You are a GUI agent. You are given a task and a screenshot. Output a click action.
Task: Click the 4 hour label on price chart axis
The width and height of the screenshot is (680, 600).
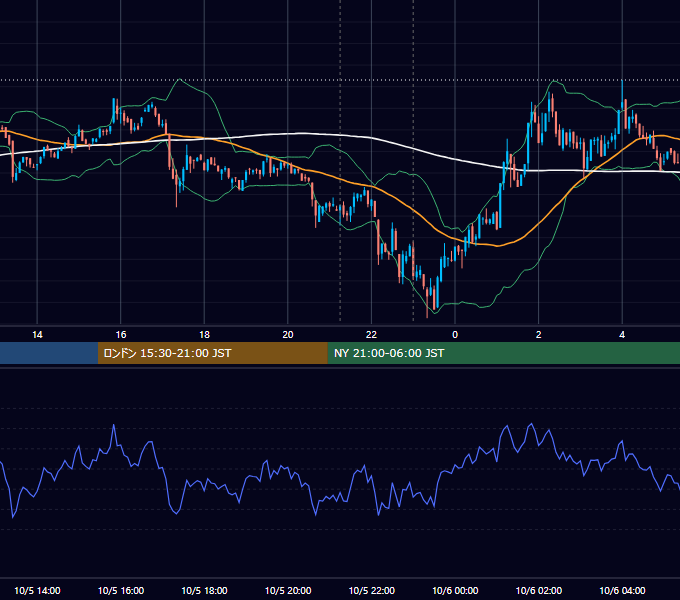click(x=622, y=335)
